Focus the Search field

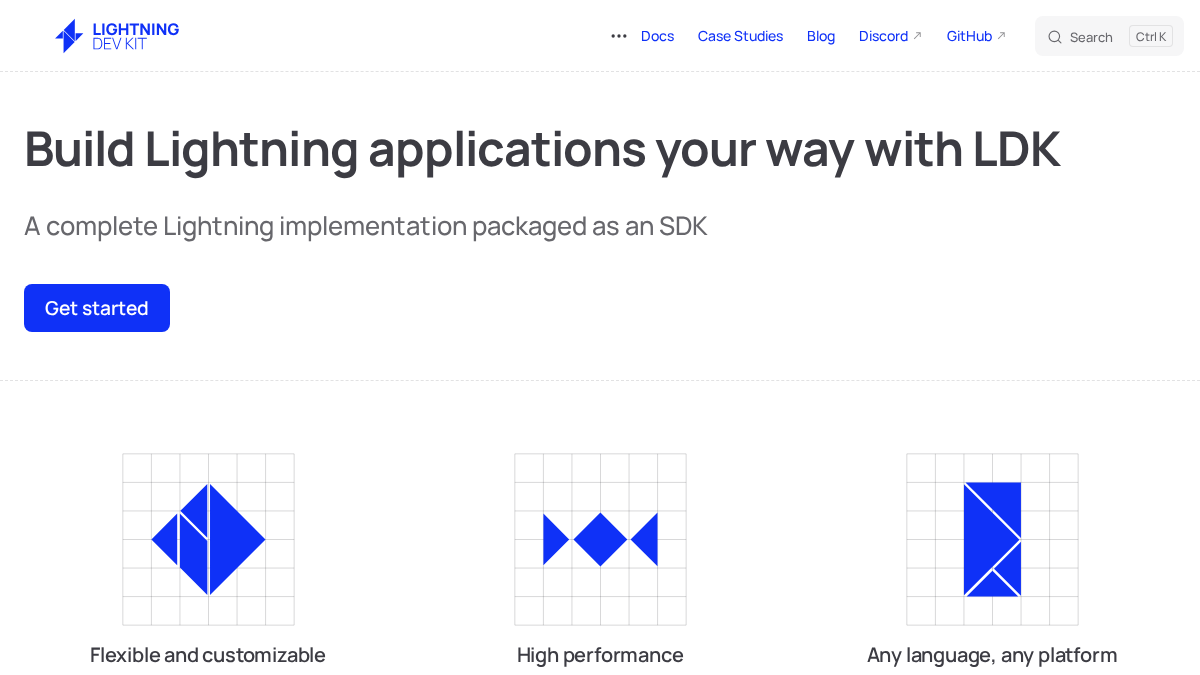coord(1109,37)
